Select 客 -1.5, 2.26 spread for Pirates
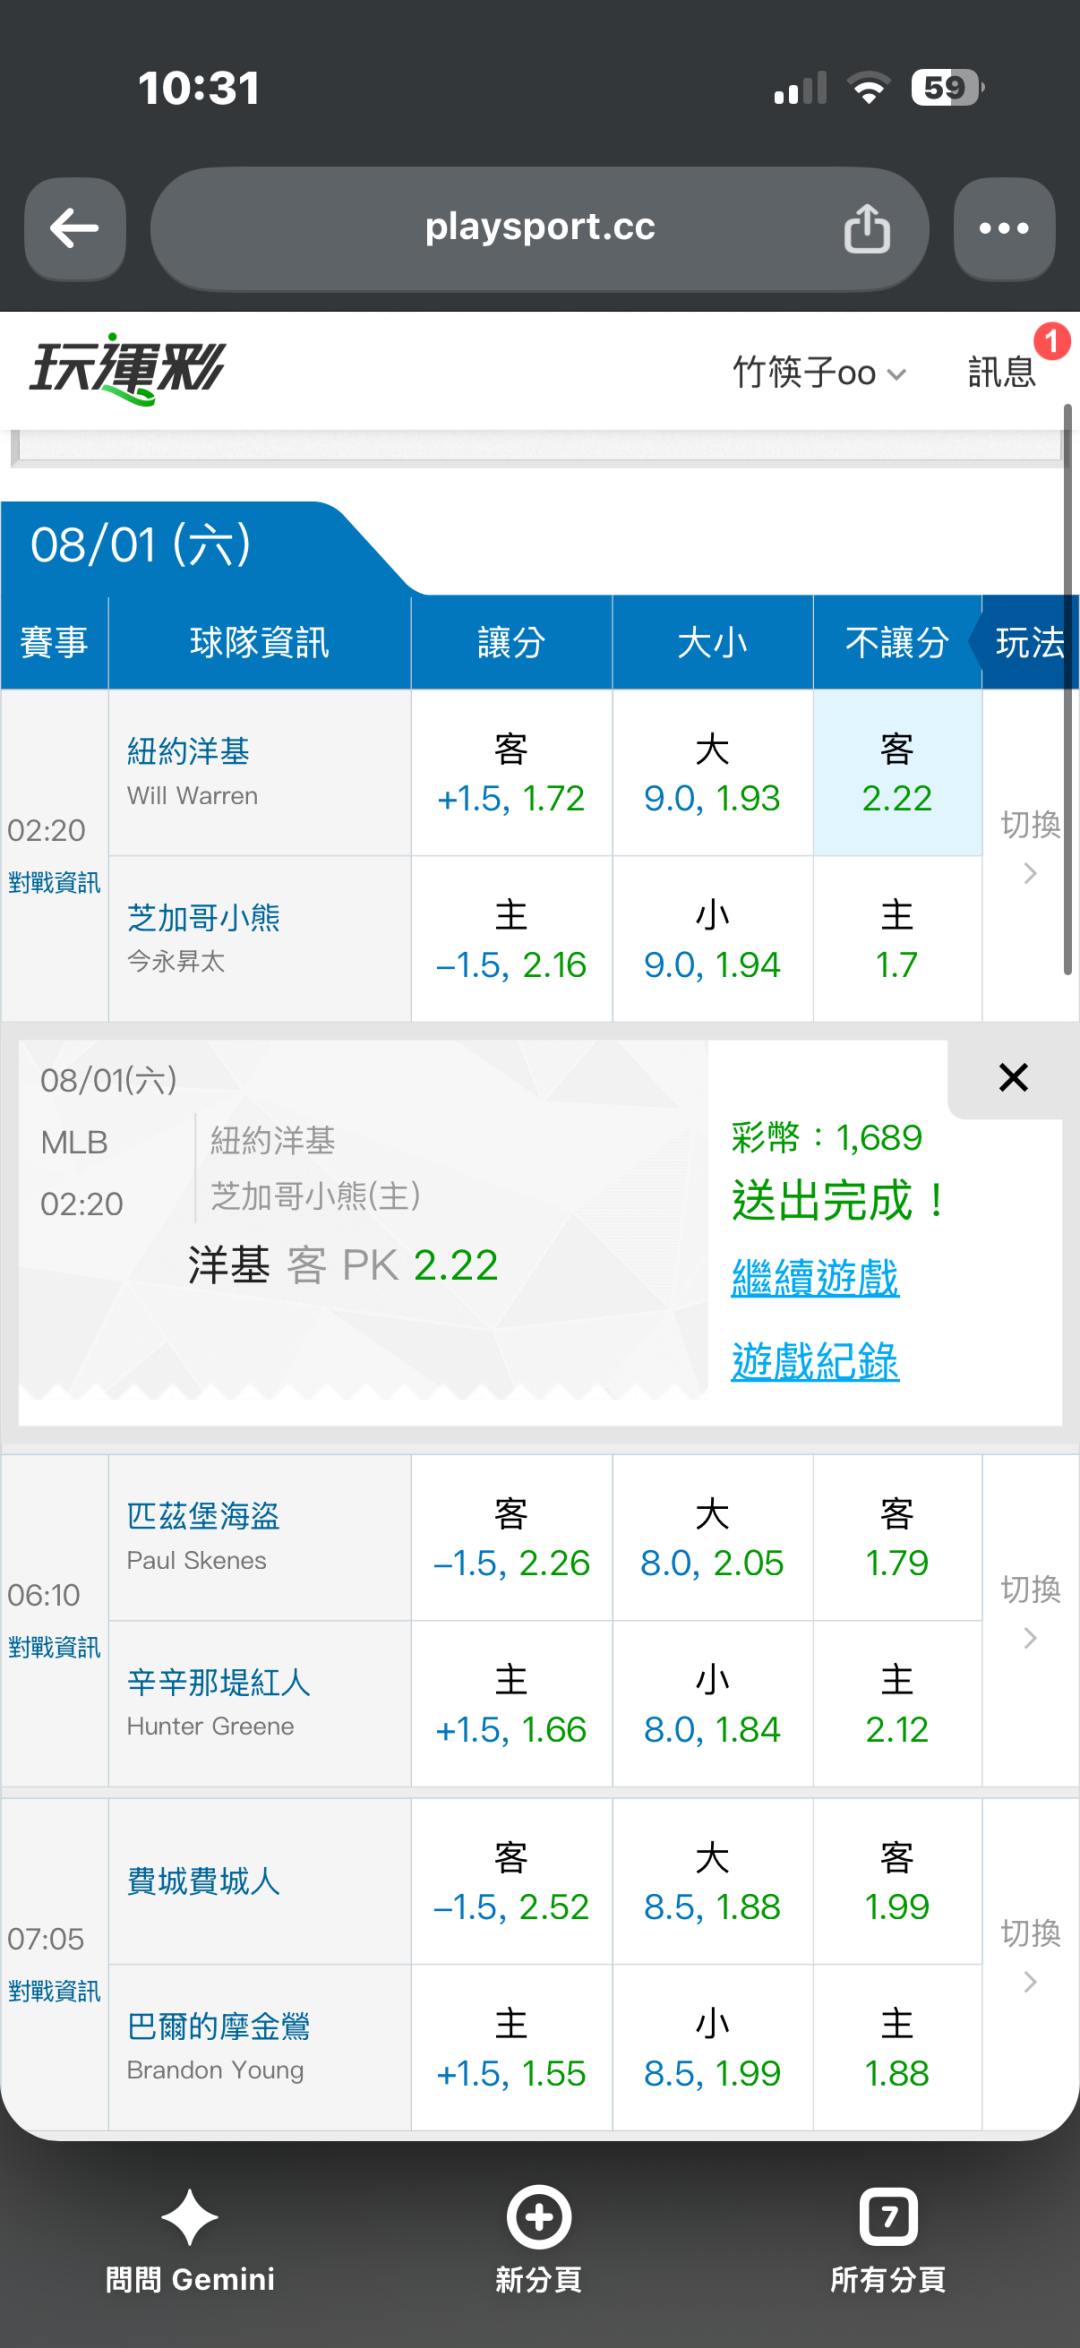1080x2348 pixels. pyautogui.click(x=511, y=1538)
